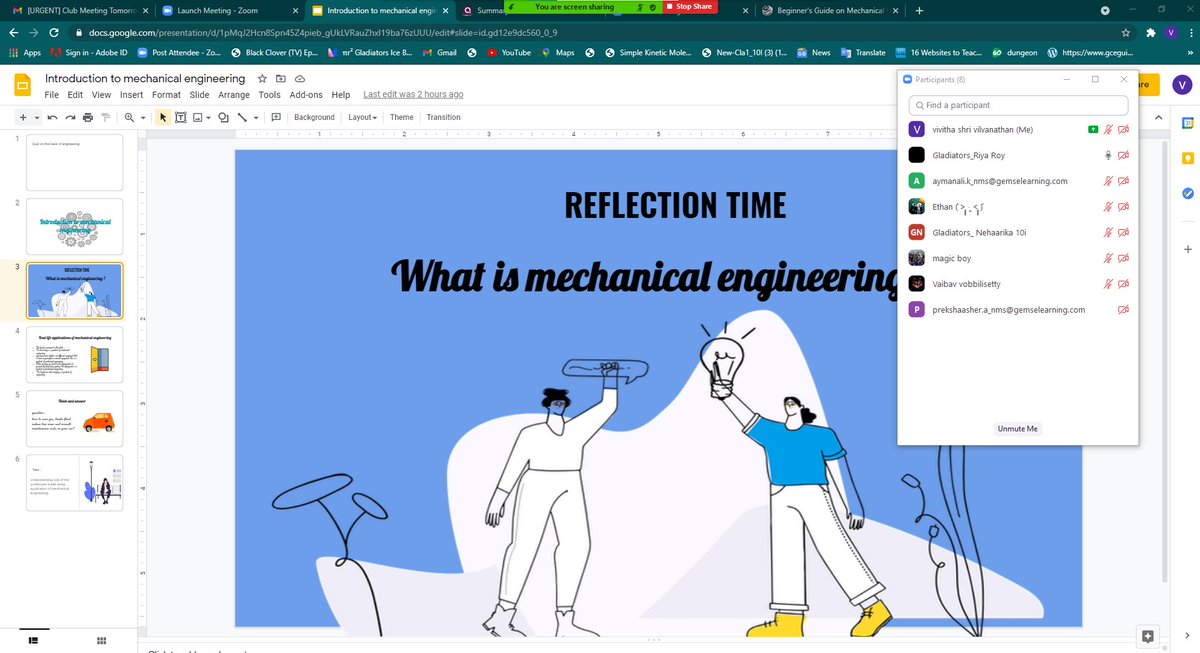This screenshot has width=1200, height=653.
Task: Open line type dropdown arrow
Action: point(256,117)
